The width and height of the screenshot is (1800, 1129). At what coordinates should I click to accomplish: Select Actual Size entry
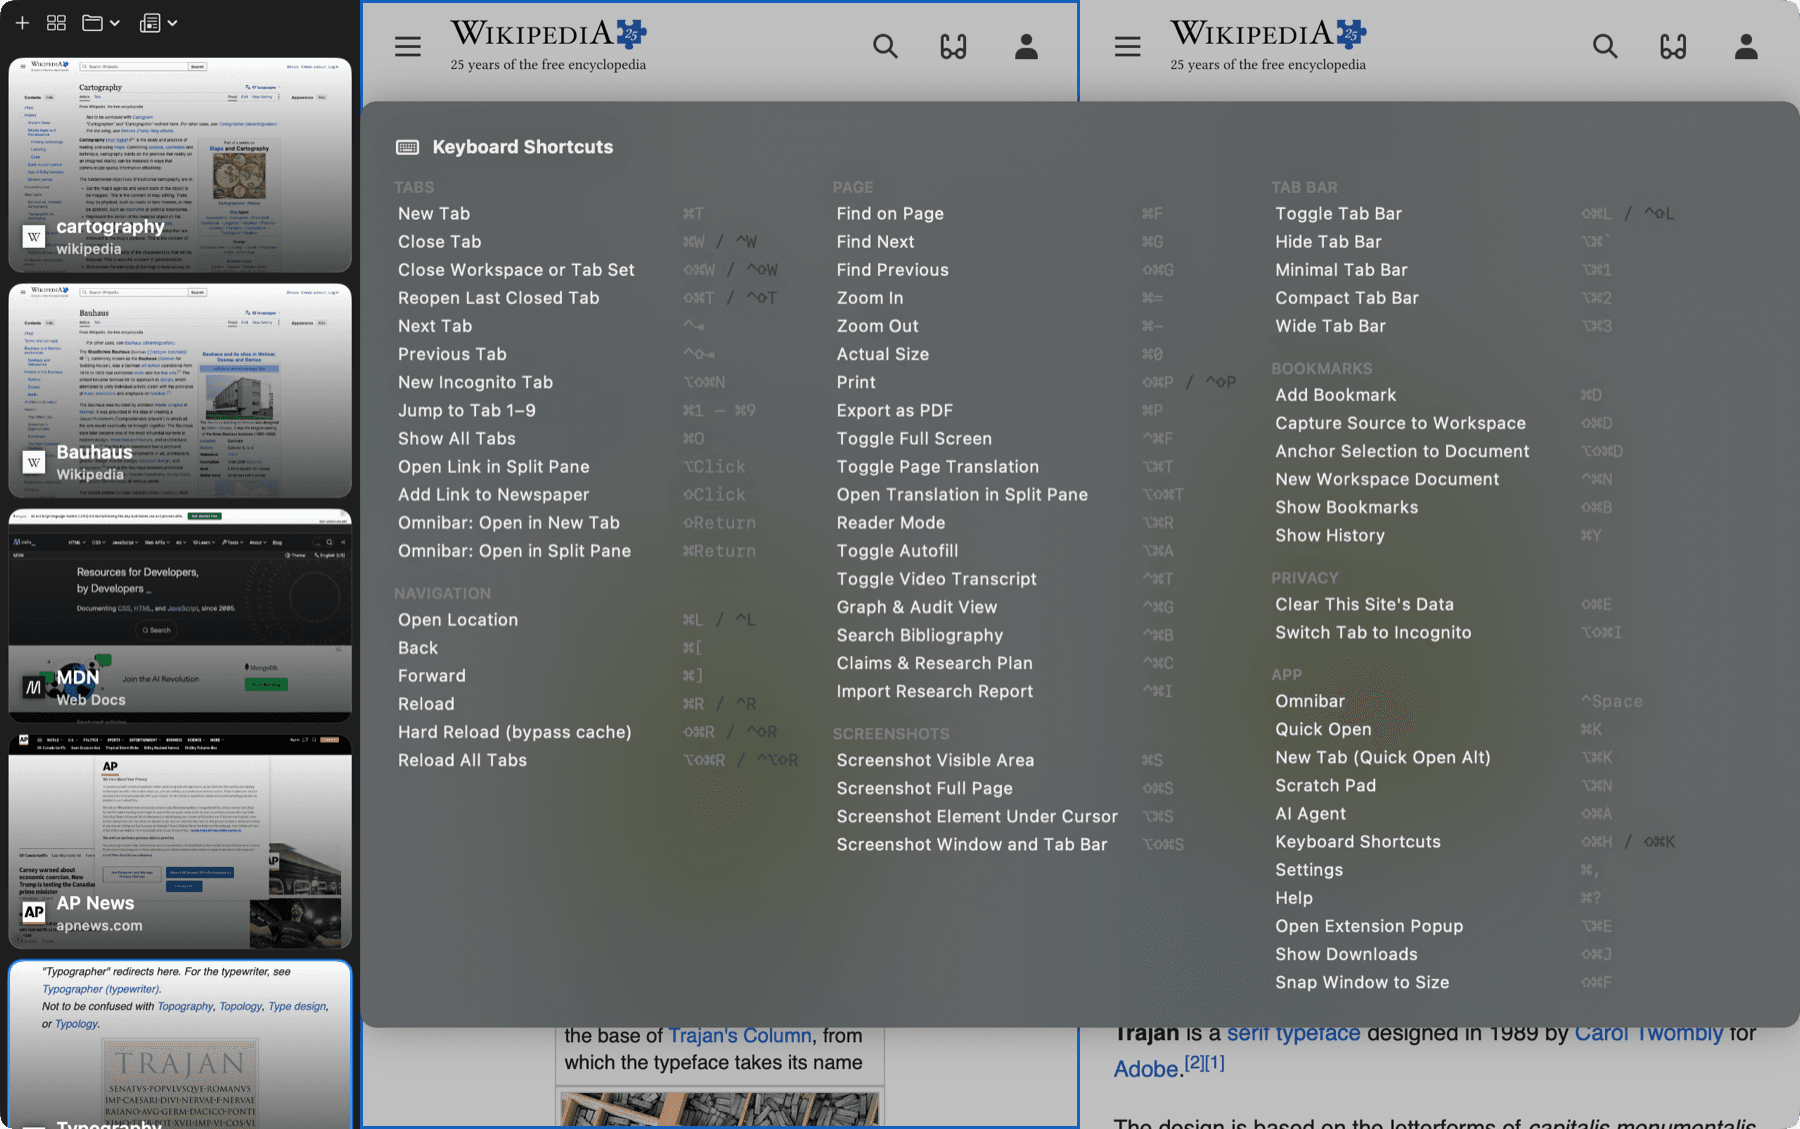[x=1036, y=353]
